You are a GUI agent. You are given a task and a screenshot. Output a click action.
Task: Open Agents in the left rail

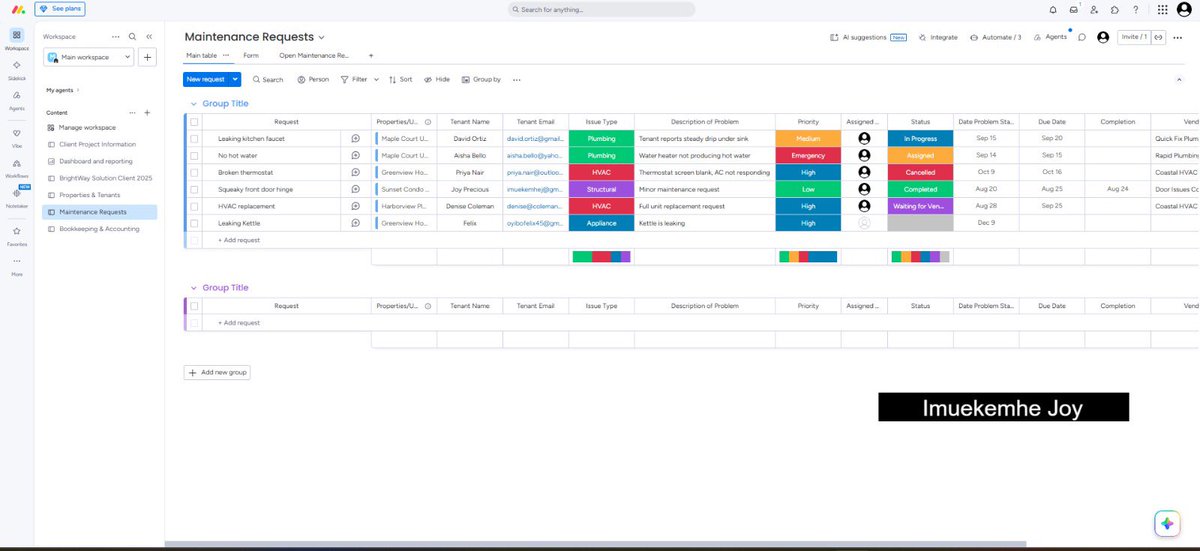(x=16, y=99)
